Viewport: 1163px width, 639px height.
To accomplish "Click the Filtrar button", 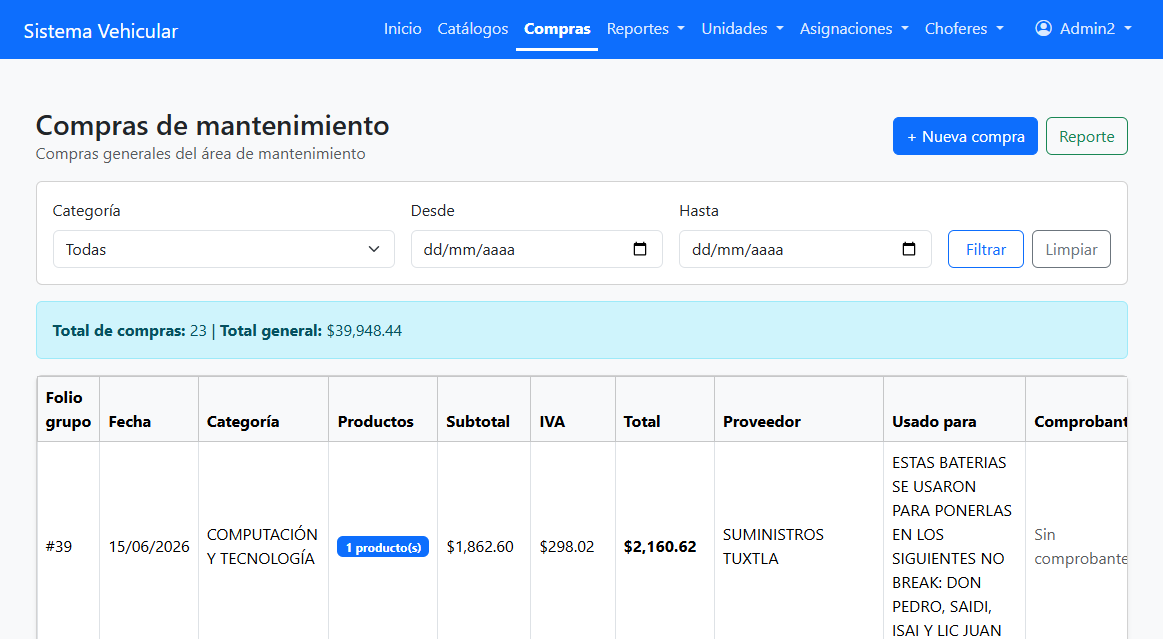I will pyautogui.click(x=986, y=249).
